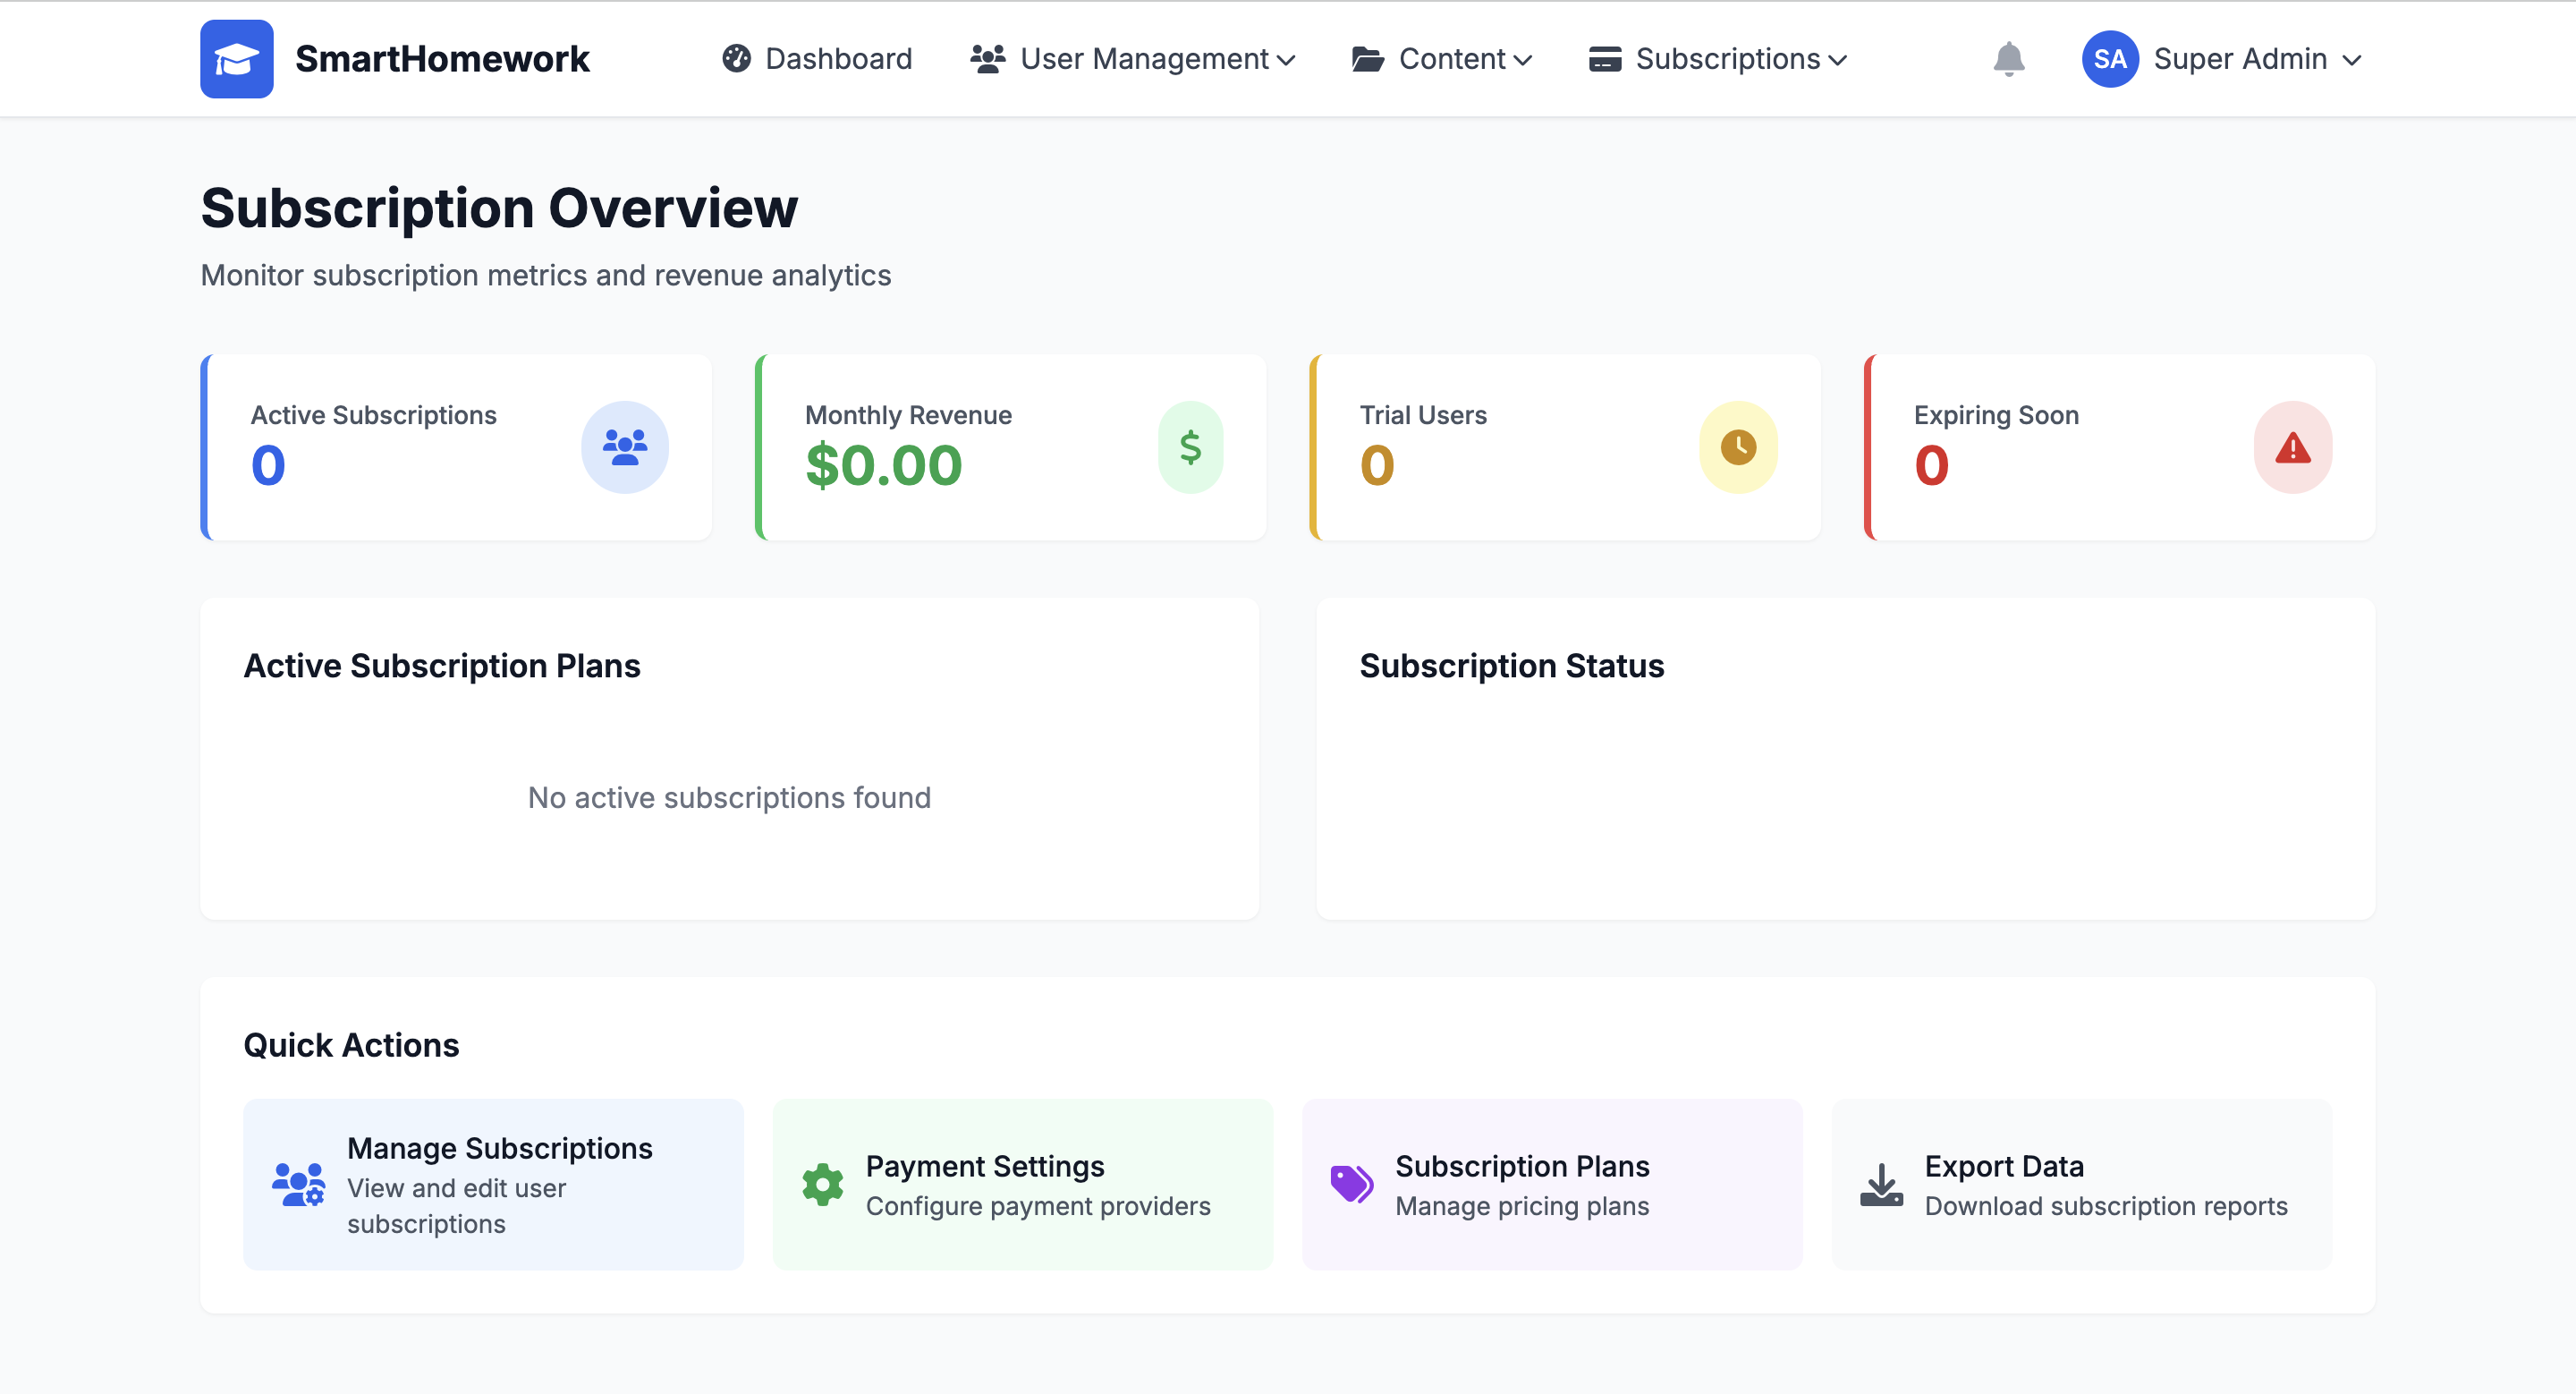This screenshot has width=2576, height=1394.
Task: Click the Monthly Revenue dollar icon
Action: 1190,447
